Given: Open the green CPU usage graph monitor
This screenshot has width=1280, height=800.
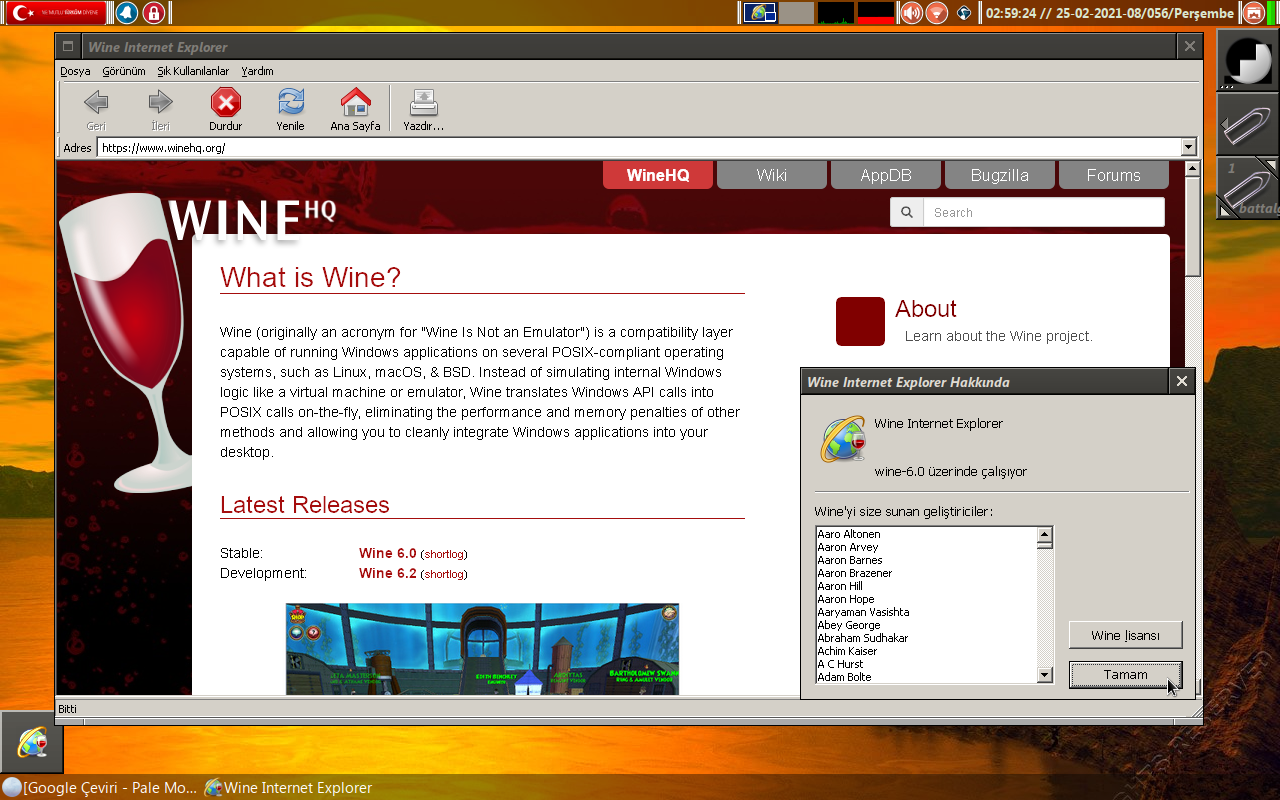Looking at the screenshot, I should (835, 13).
